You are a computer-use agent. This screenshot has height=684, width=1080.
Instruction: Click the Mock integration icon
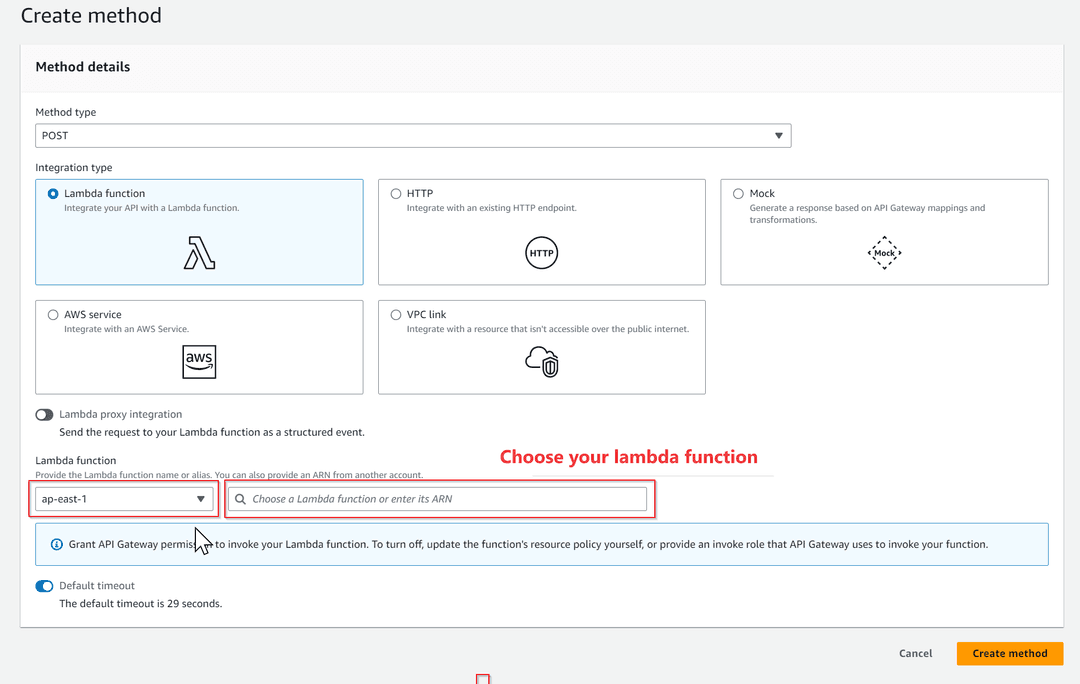tap(884, 252)
